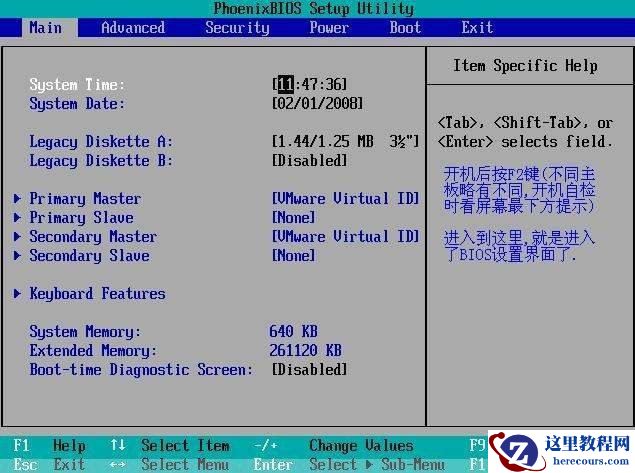Click the 261120 KB value
The image size is (635, 473).
(306, 350)
